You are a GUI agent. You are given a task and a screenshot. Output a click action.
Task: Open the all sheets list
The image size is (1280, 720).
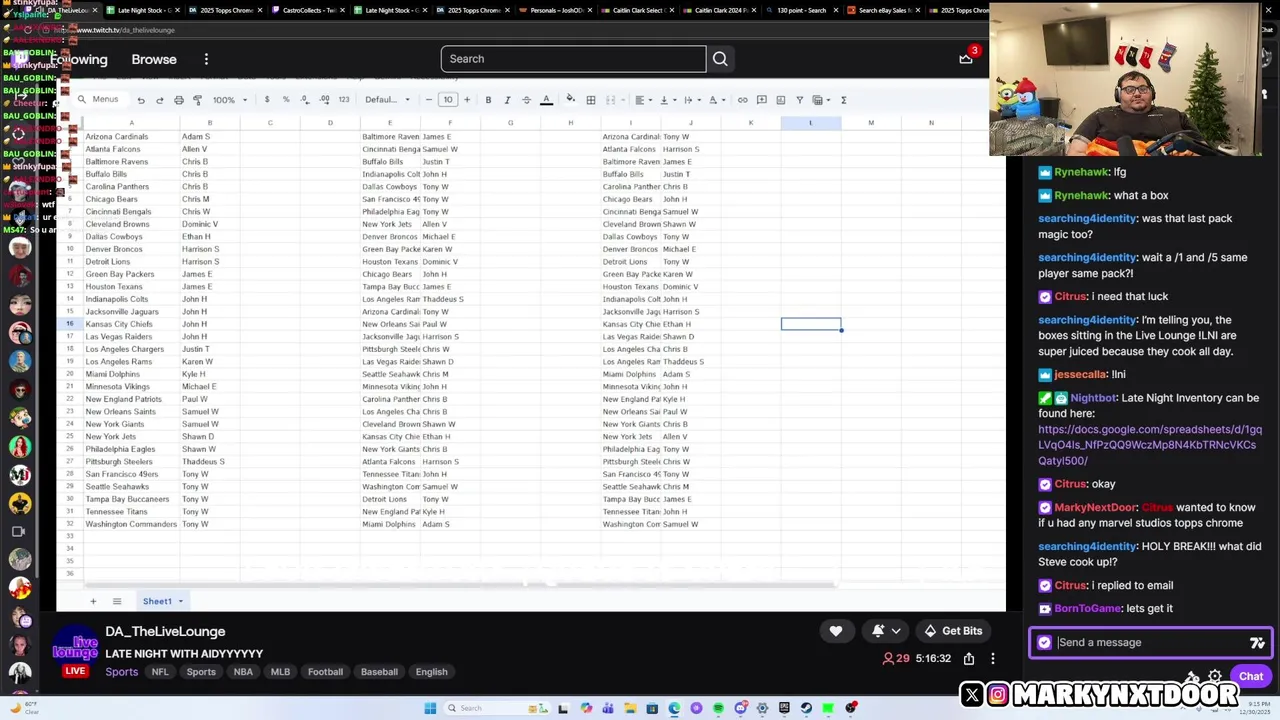click(117, 601)
